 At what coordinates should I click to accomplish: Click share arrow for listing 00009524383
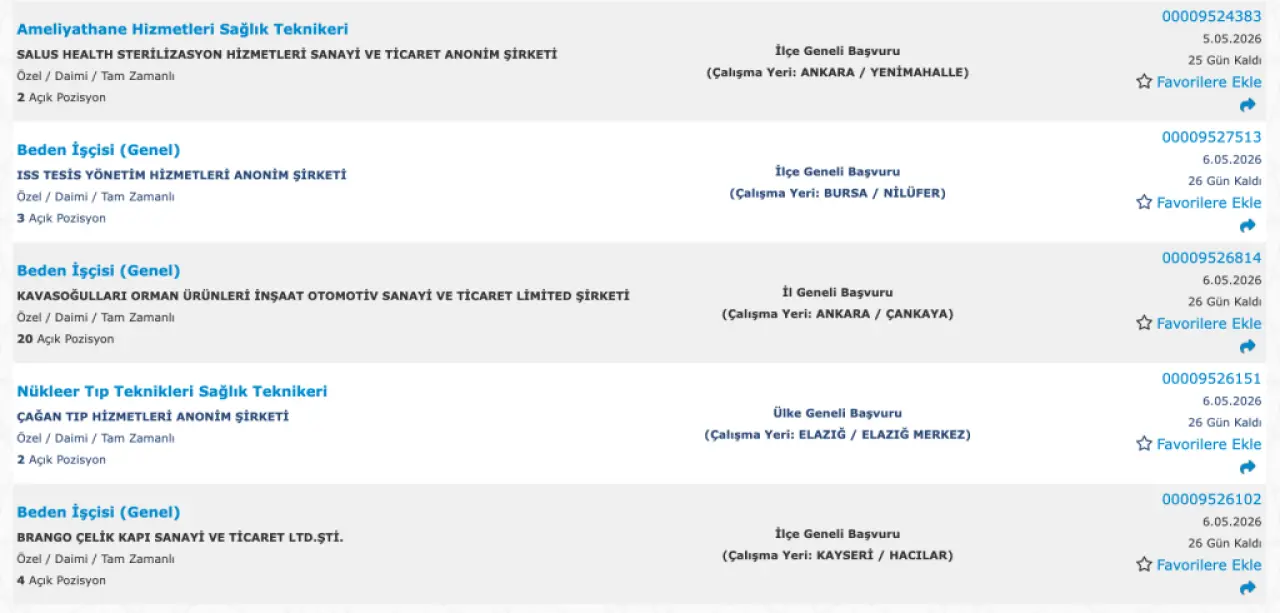[x=1247, y=105]
